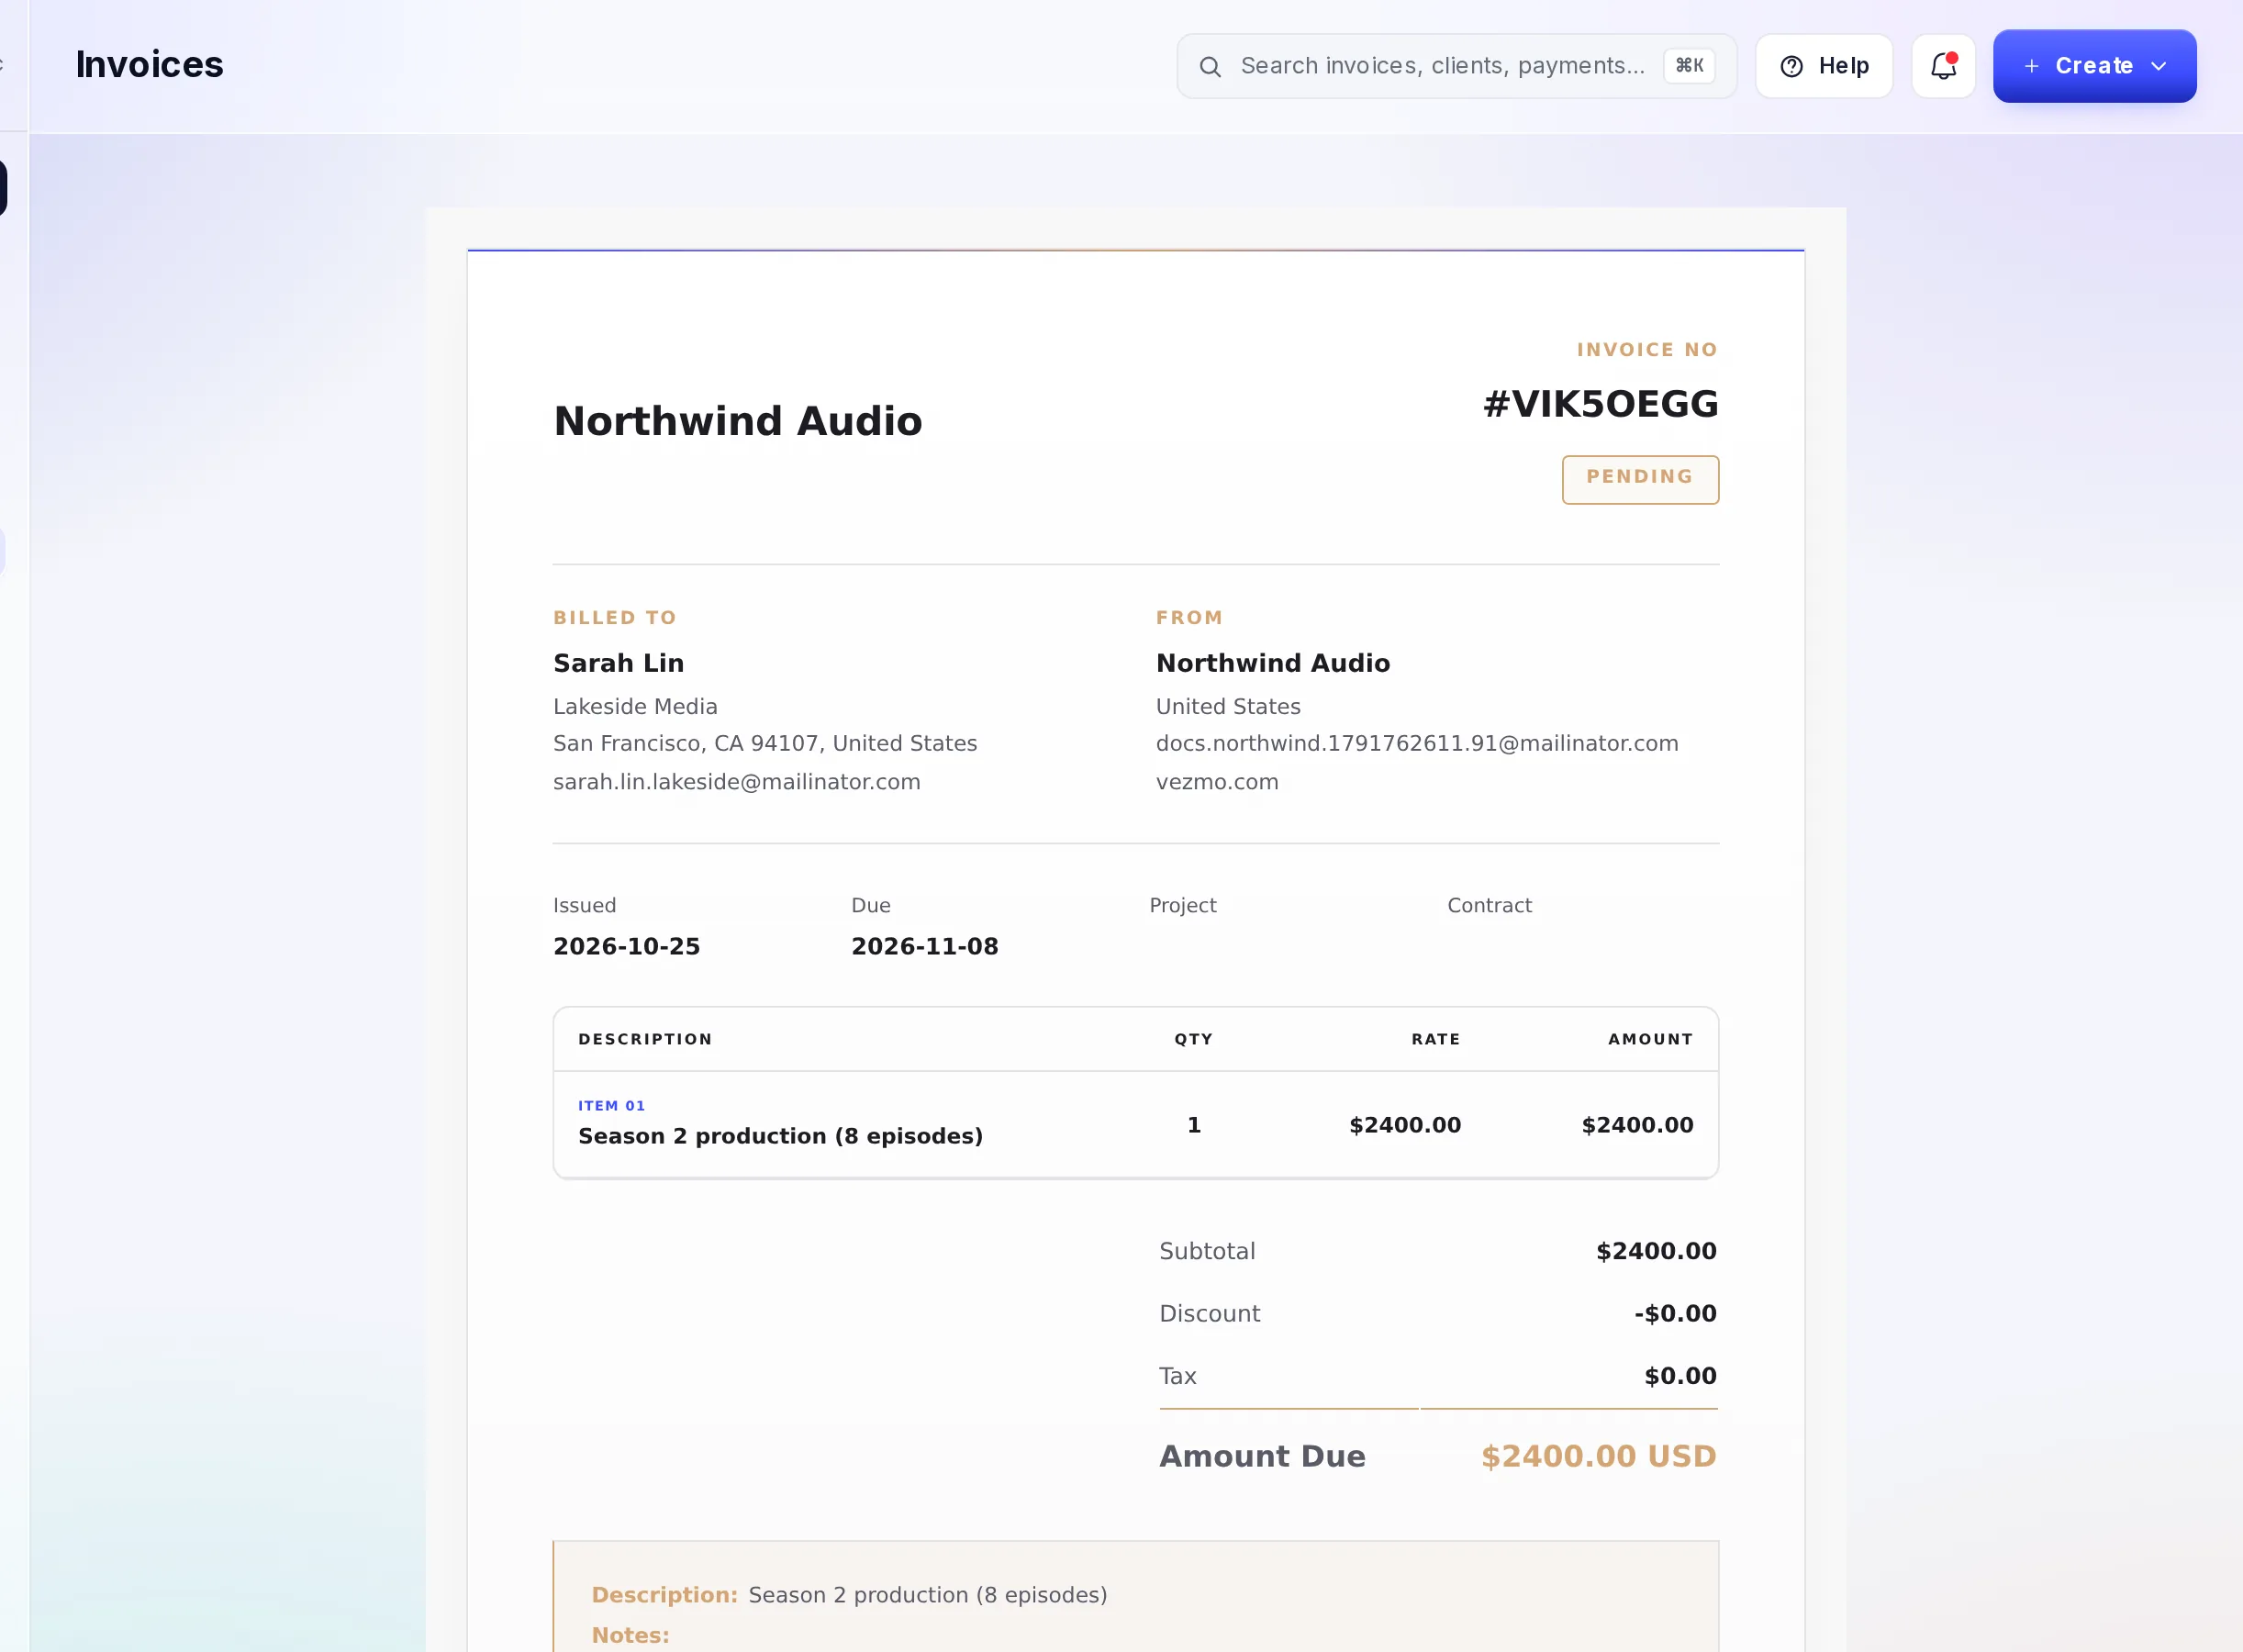The width and height of the screenshot is (2243, 1652).
Task: Expand the Create dropdown chevron
Action: tap(2158, 66)
